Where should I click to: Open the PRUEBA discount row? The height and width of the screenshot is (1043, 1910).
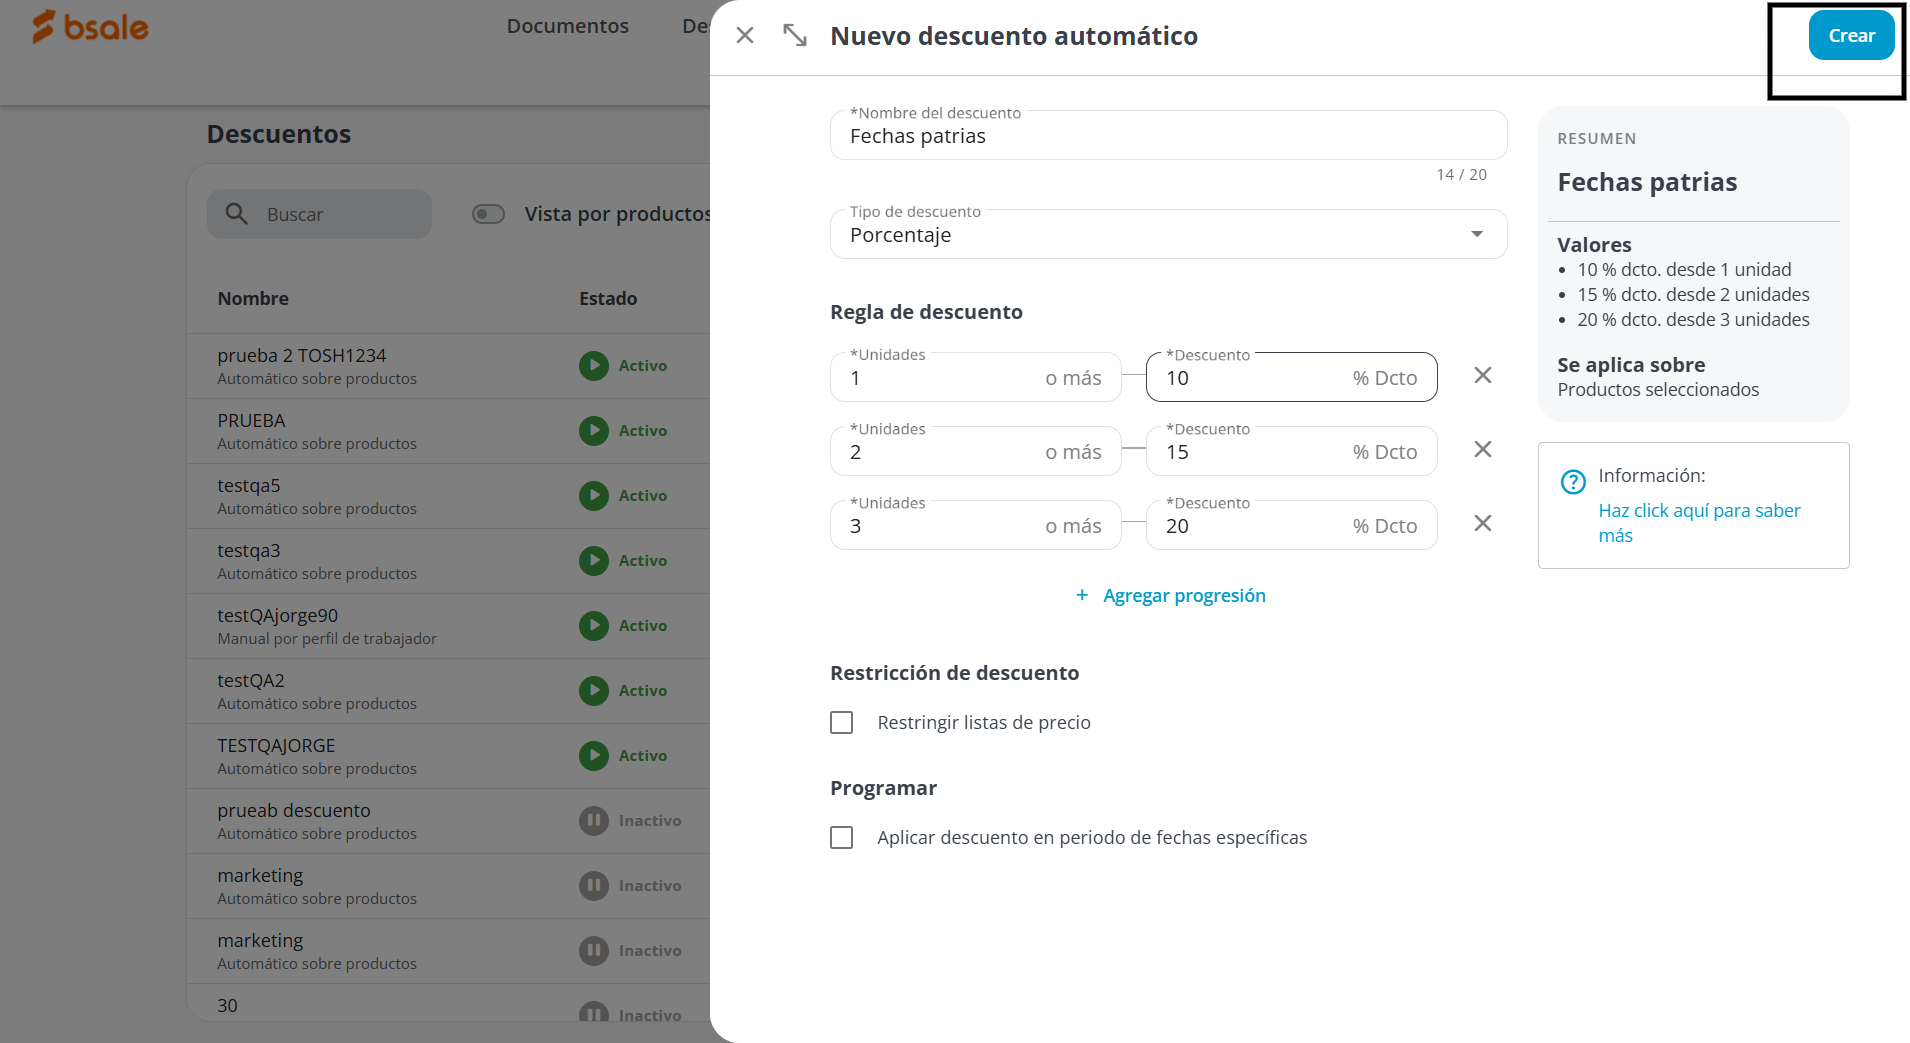[x=448, y=431]
